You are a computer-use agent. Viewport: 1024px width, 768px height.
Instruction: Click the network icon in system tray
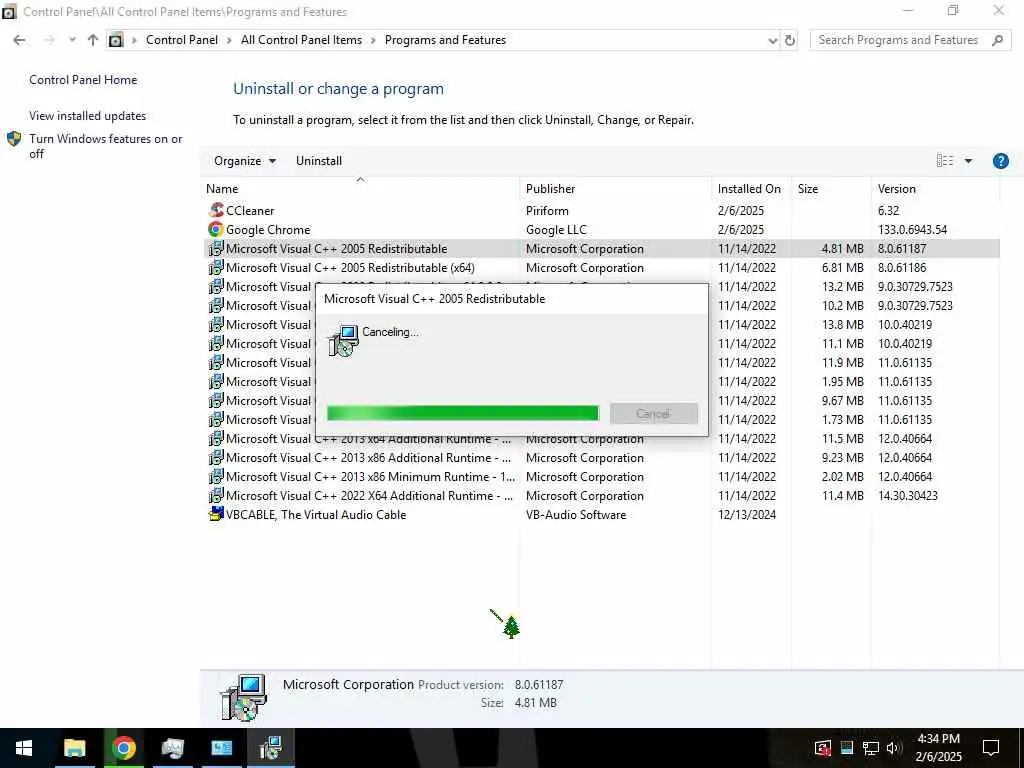871,748
